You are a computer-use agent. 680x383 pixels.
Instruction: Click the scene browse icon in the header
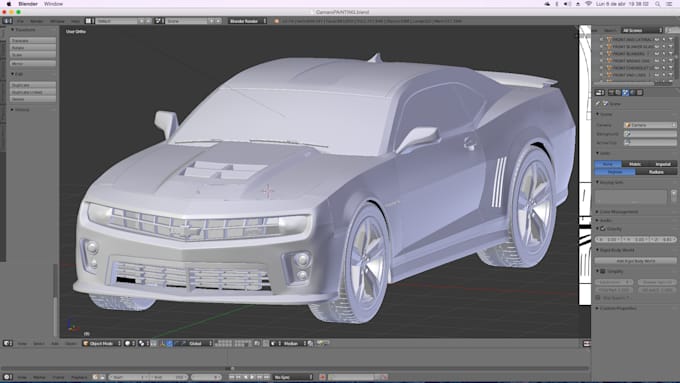(159, 21)
